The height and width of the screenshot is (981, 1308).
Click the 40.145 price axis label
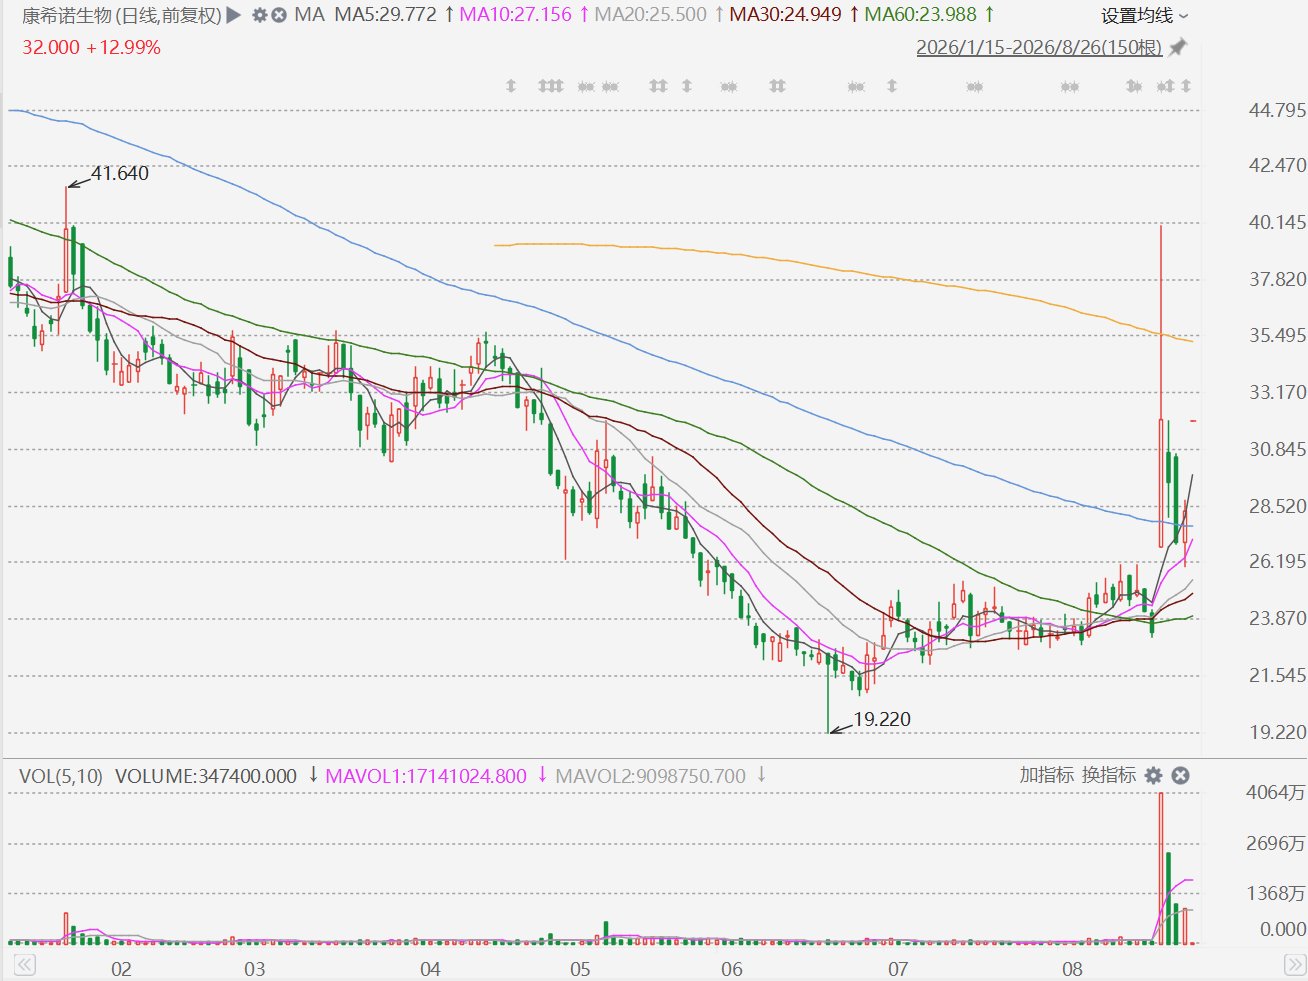click(x=1277, y=222)
